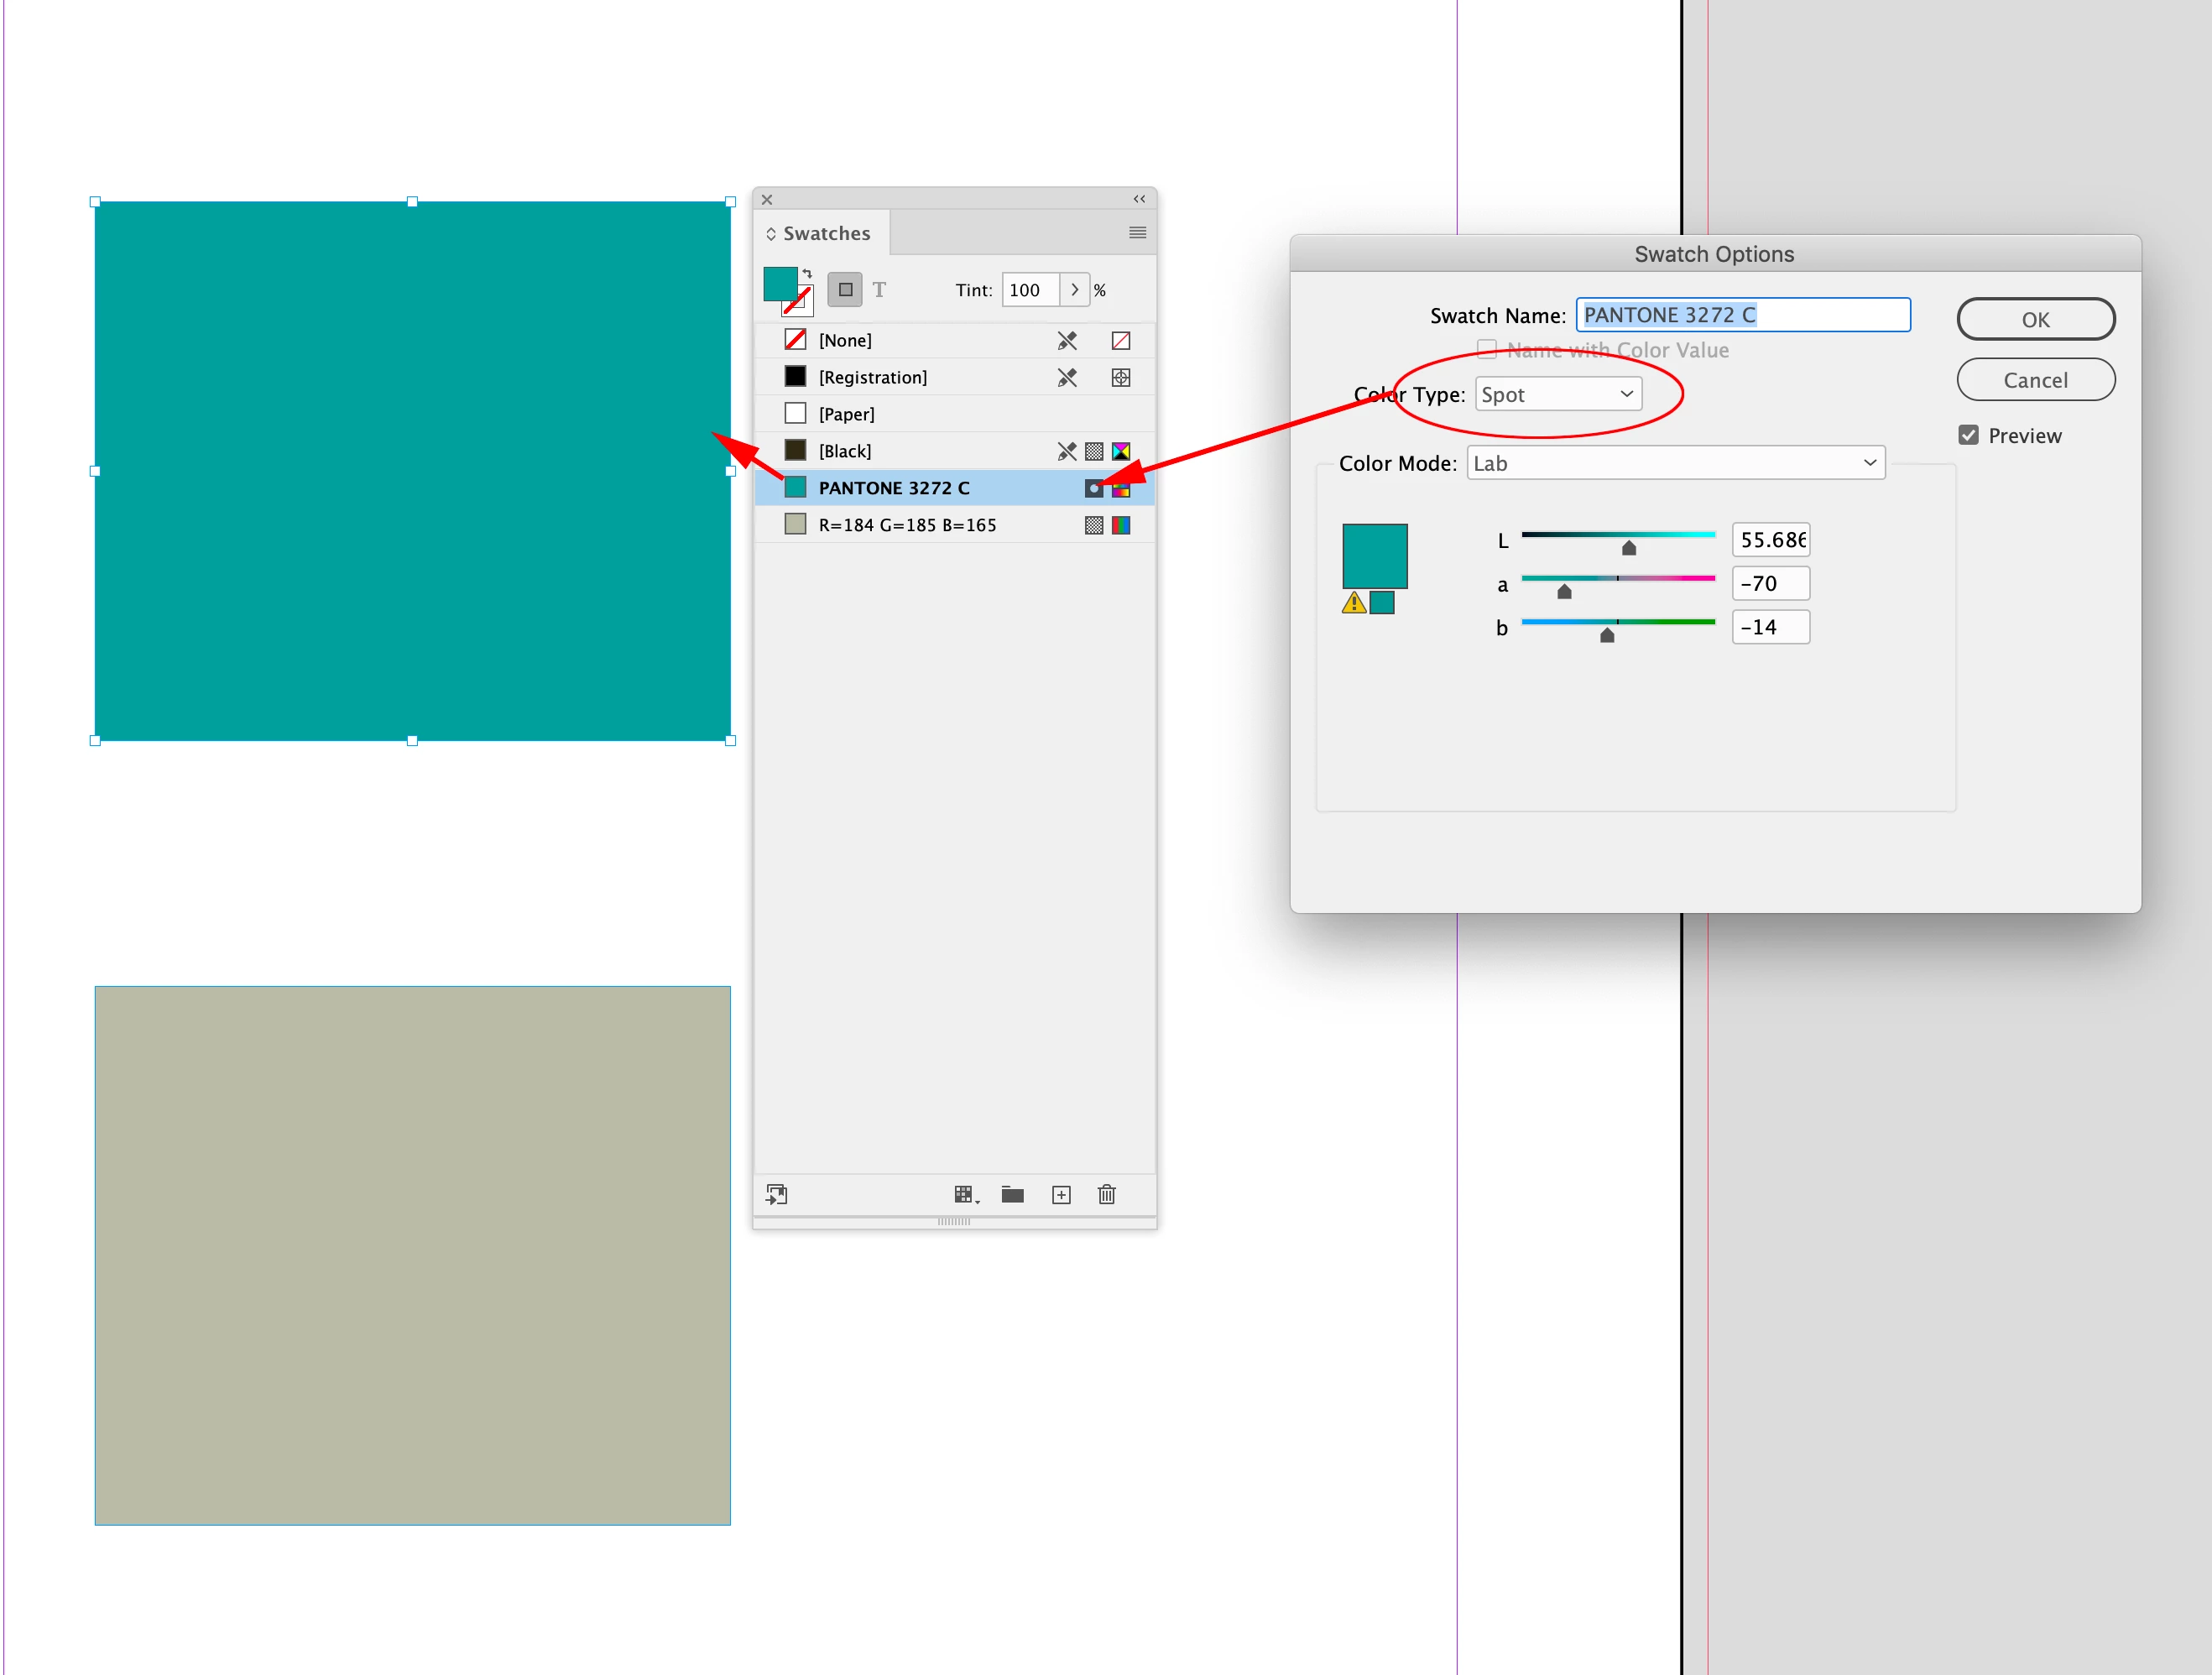Add swatch to CC library icon
Screen dimensions: 2212x1675
(x=777, y=1194)
